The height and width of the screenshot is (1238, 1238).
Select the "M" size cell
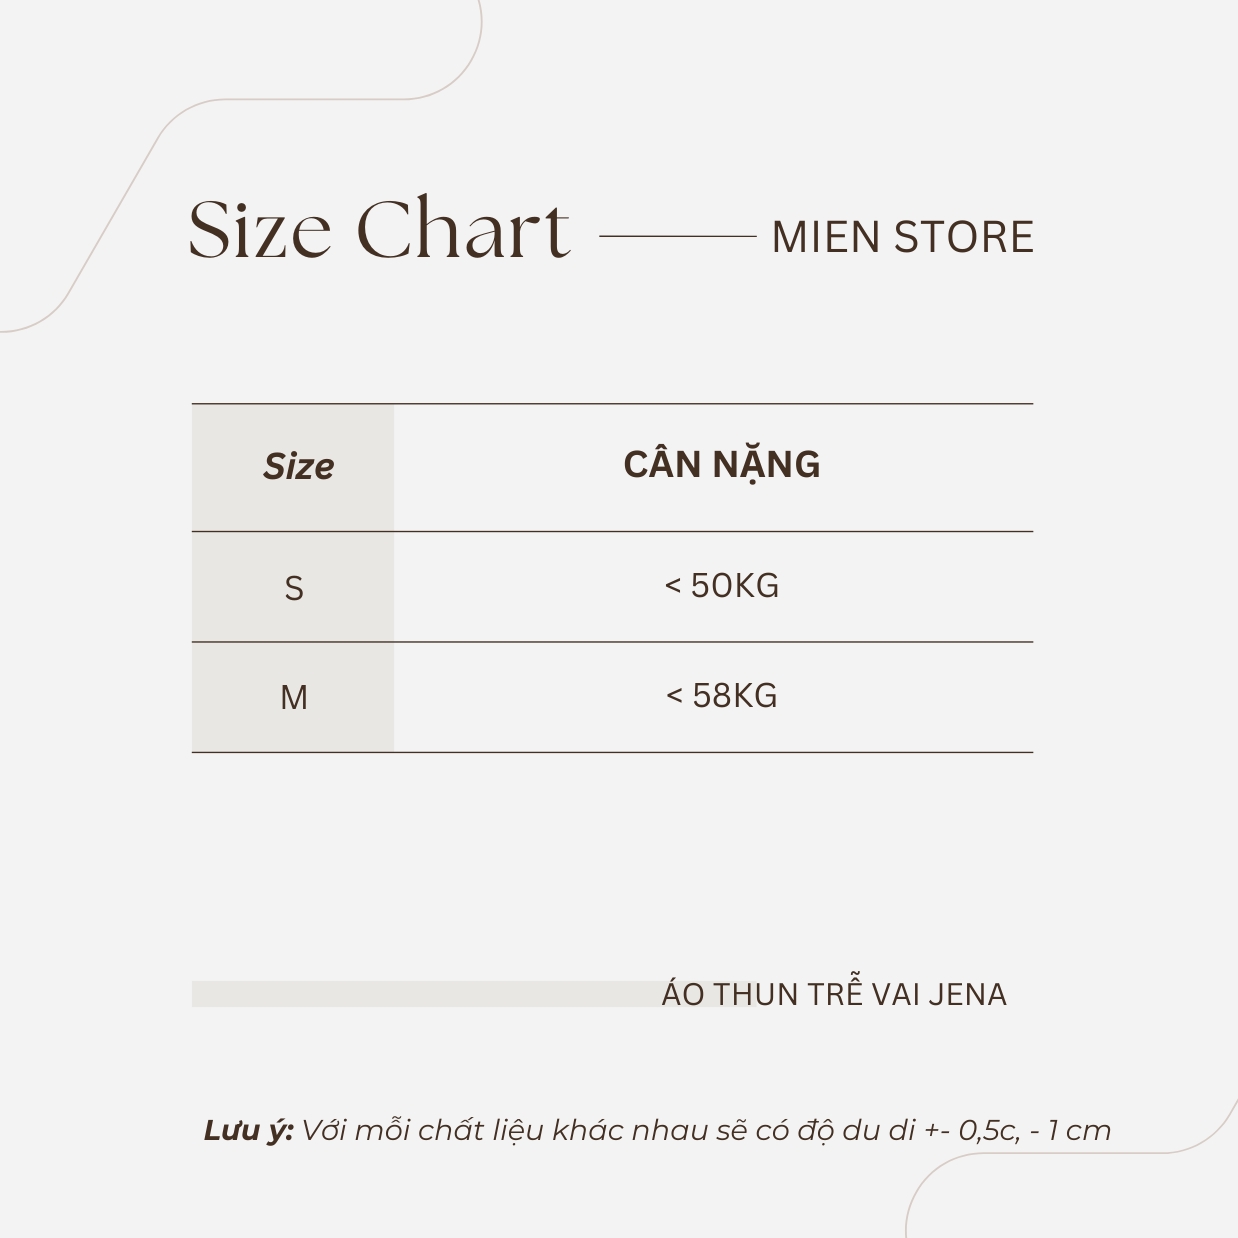293,697
